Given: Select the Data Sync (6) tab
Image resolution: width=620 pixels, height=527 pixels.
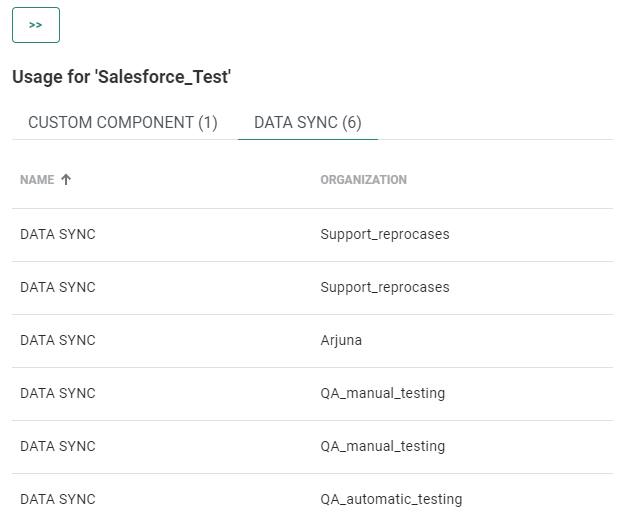Looking at the screenshot, I should coord(308,123).
